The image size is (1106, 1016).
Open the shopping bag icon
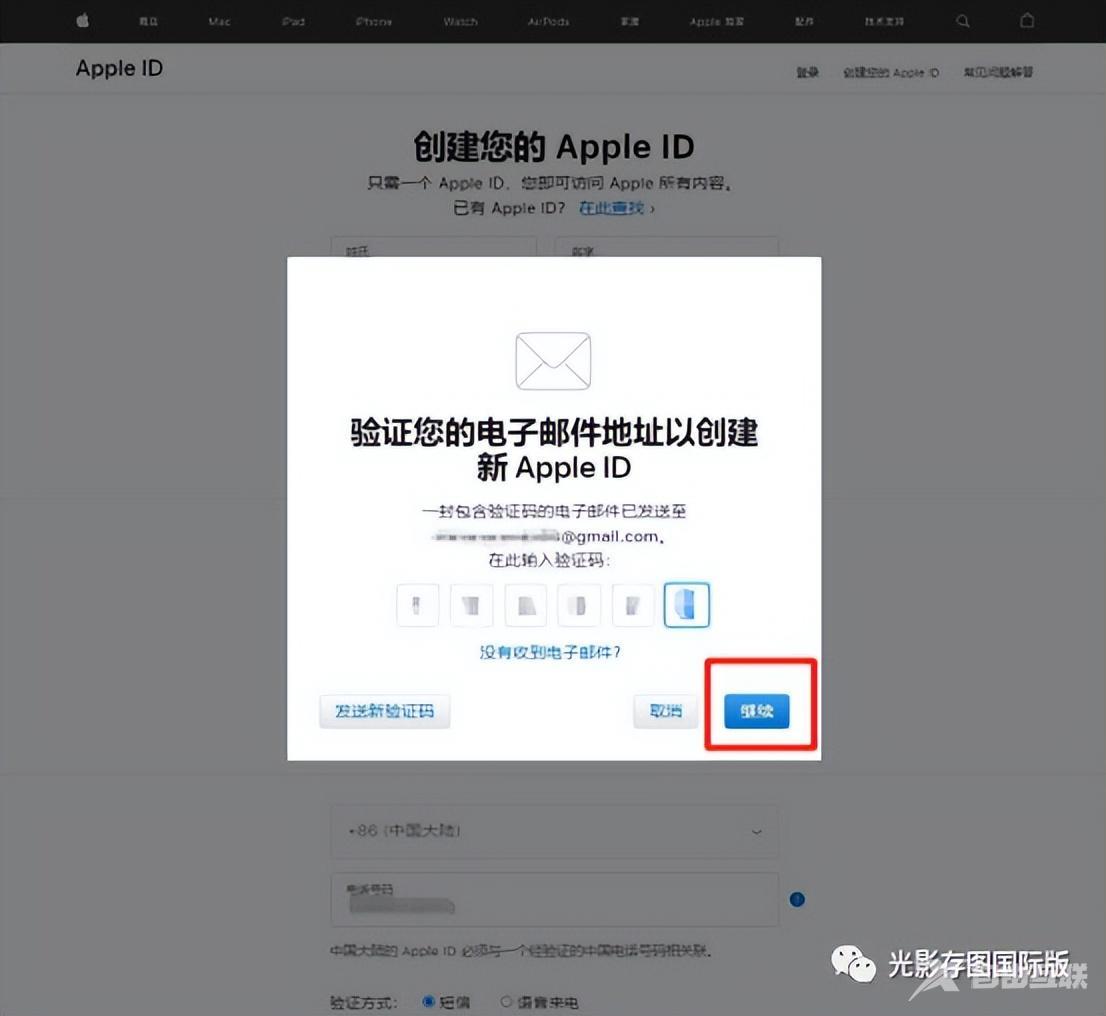pos(1026,21)
